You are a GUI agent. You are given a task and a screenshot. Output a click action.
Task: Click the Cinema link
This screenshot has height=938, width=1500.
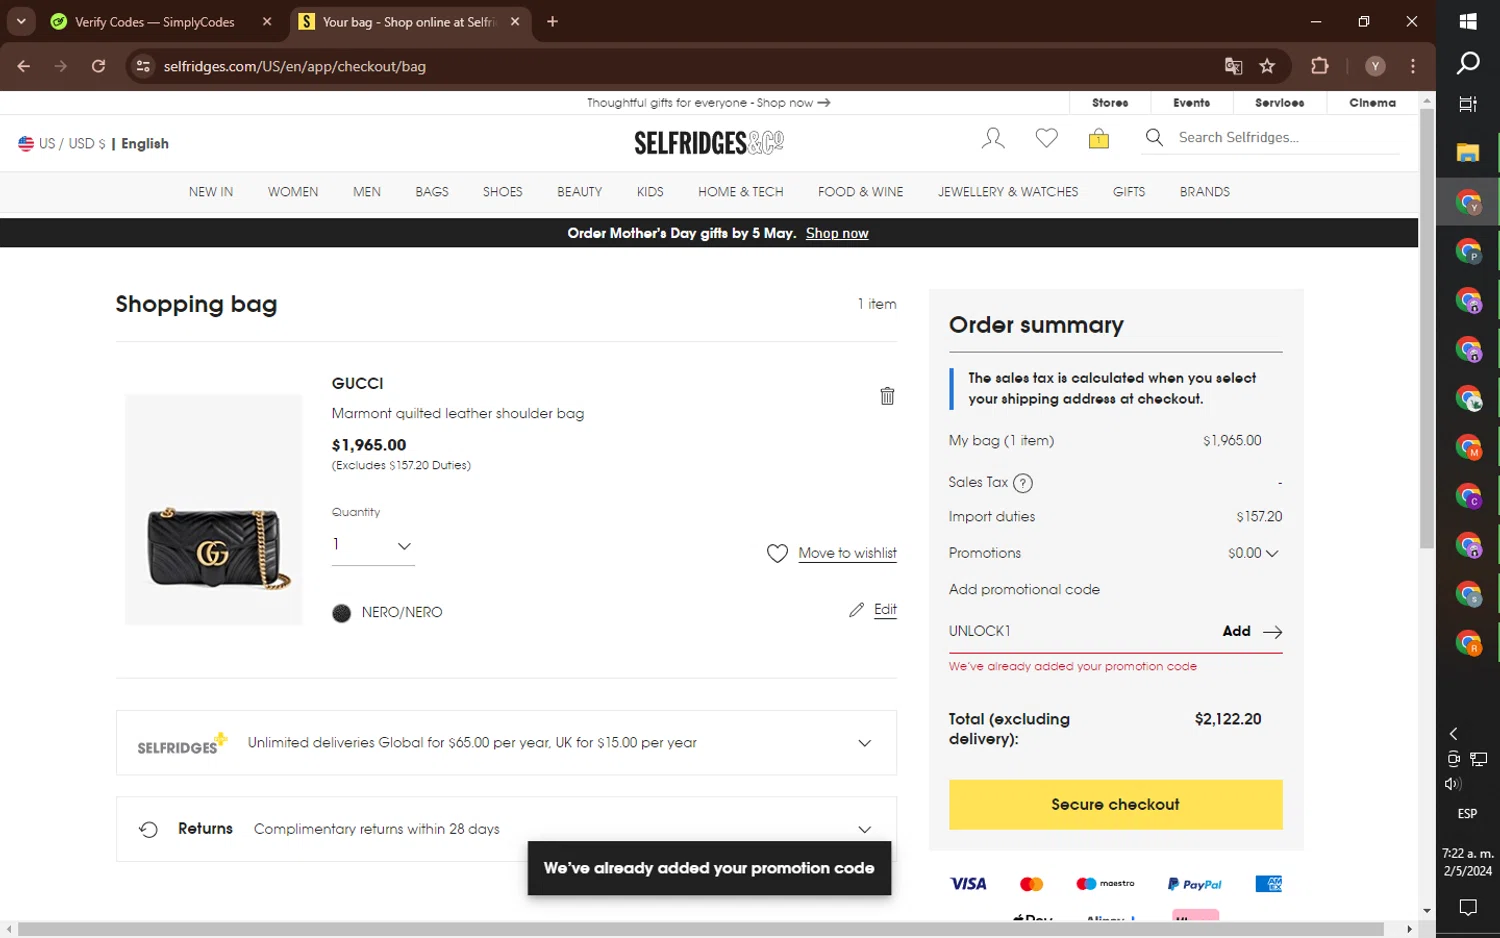pyautogui.click(x=1372, y=103)
